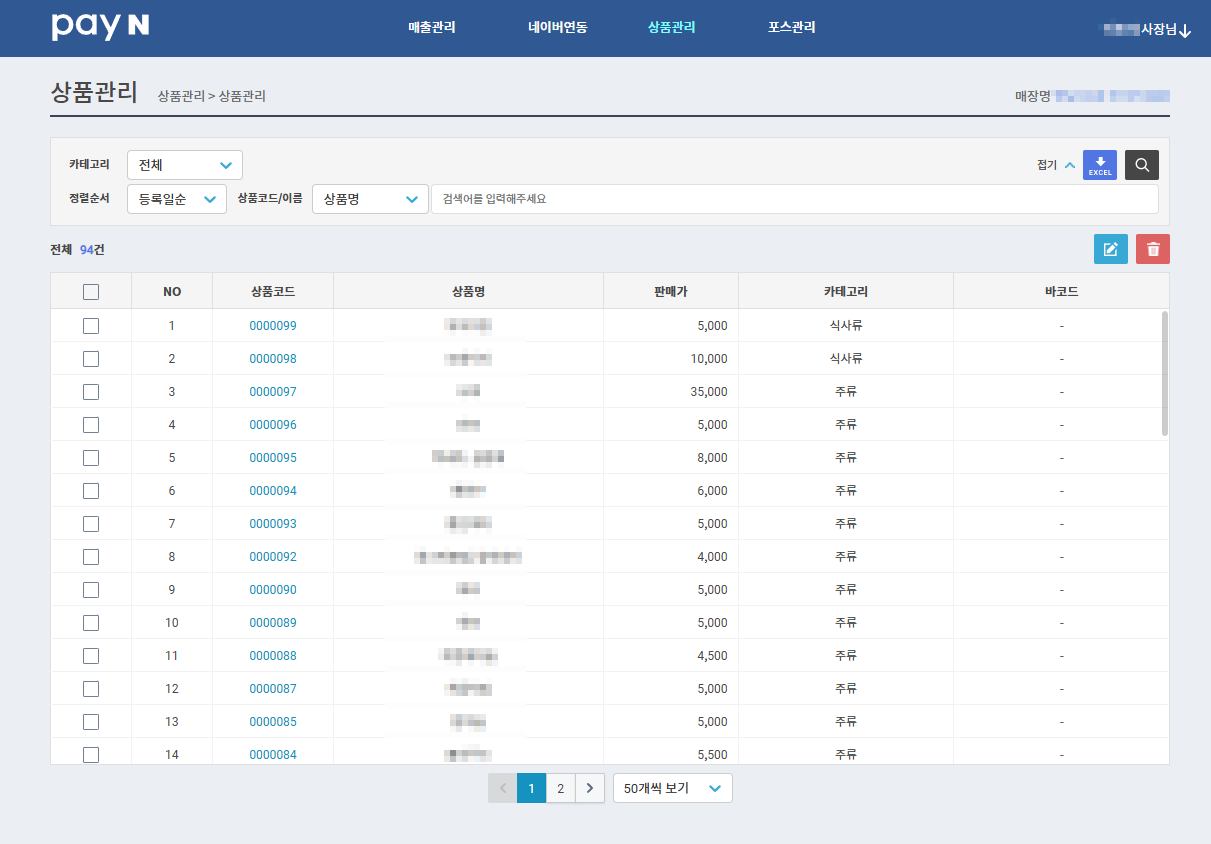Open product code 0000099 link
Viewport: 1211px width, 844px height.
pos(273,326)
